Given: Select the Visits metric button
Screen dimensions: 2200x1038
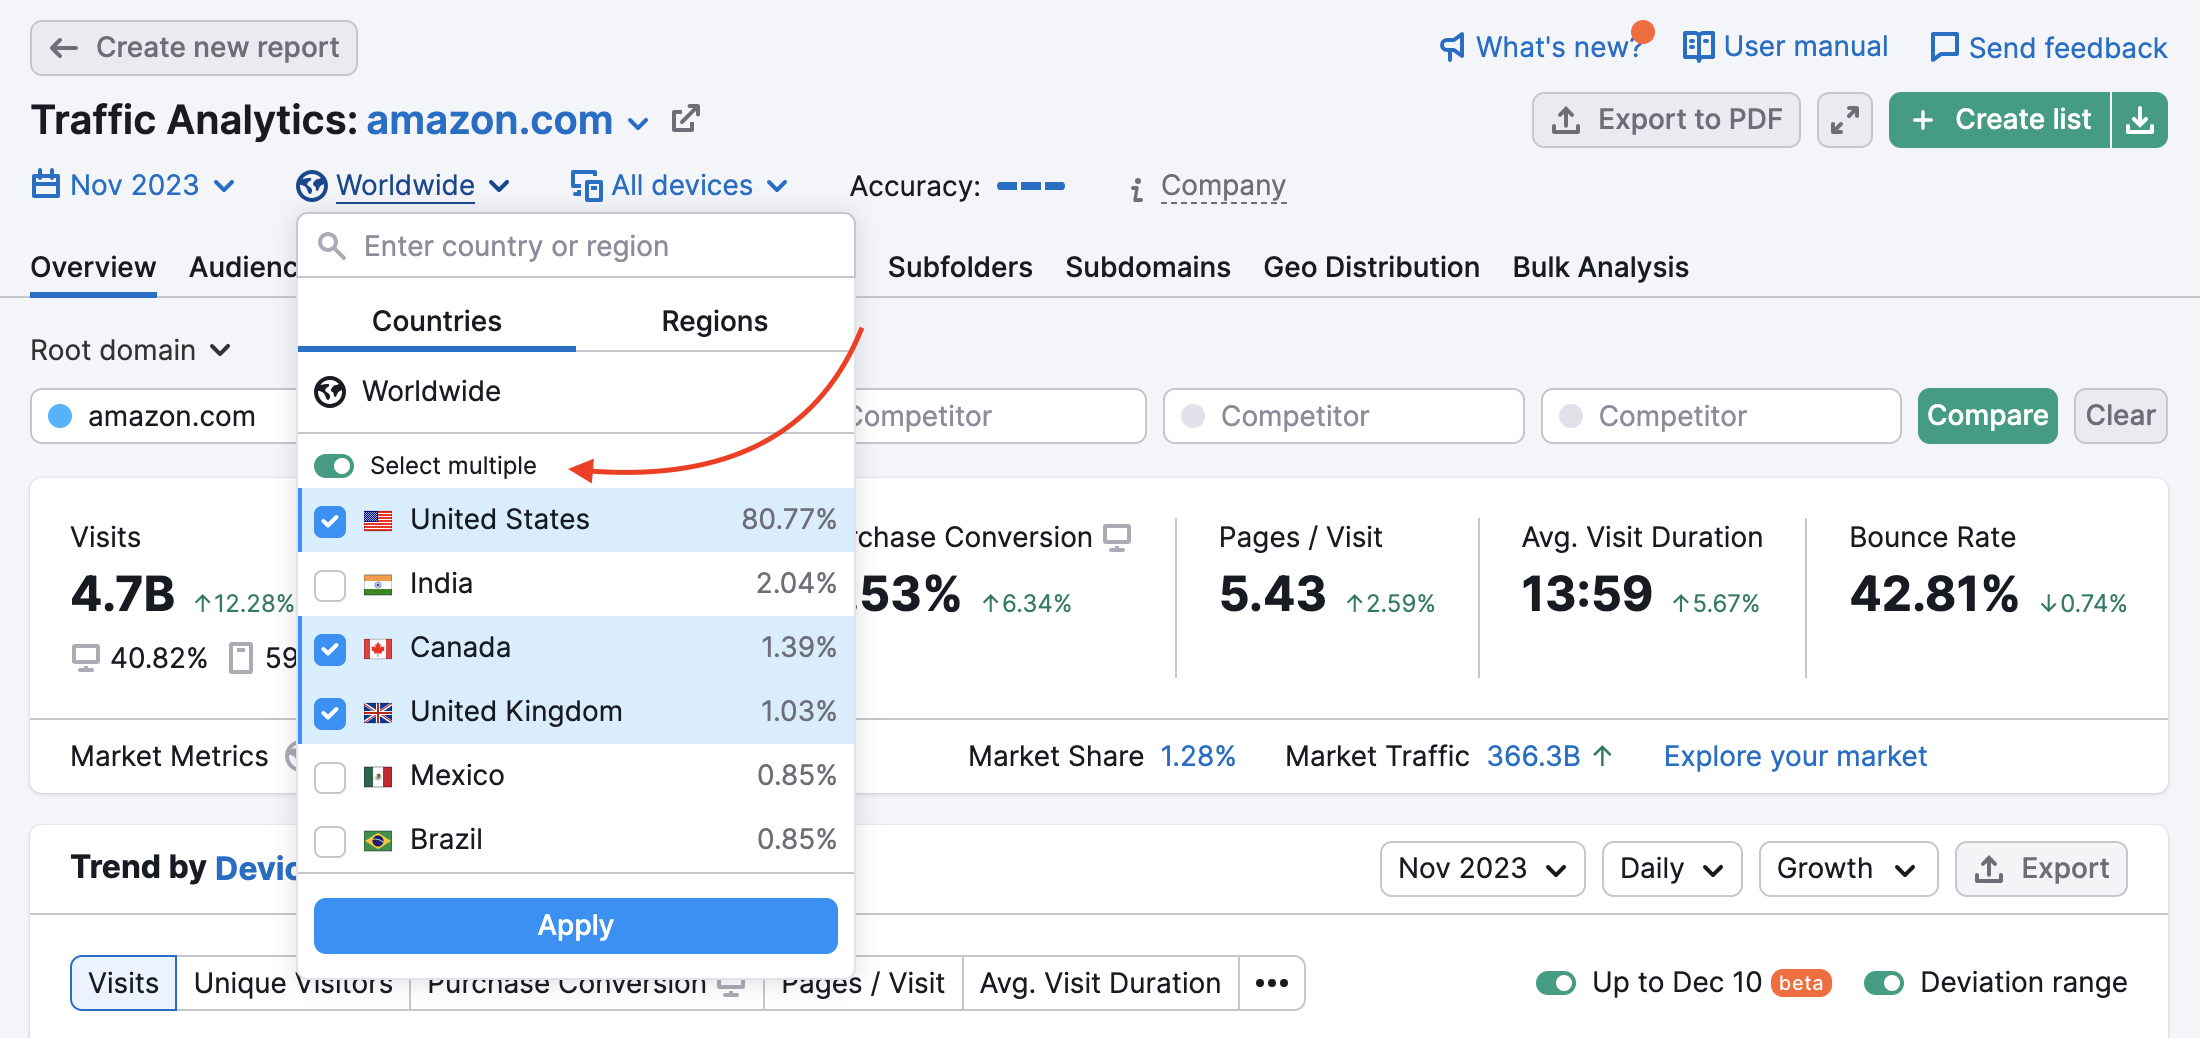Looking at the screenshot, I should pyautogui.click(x=124, y=983).
